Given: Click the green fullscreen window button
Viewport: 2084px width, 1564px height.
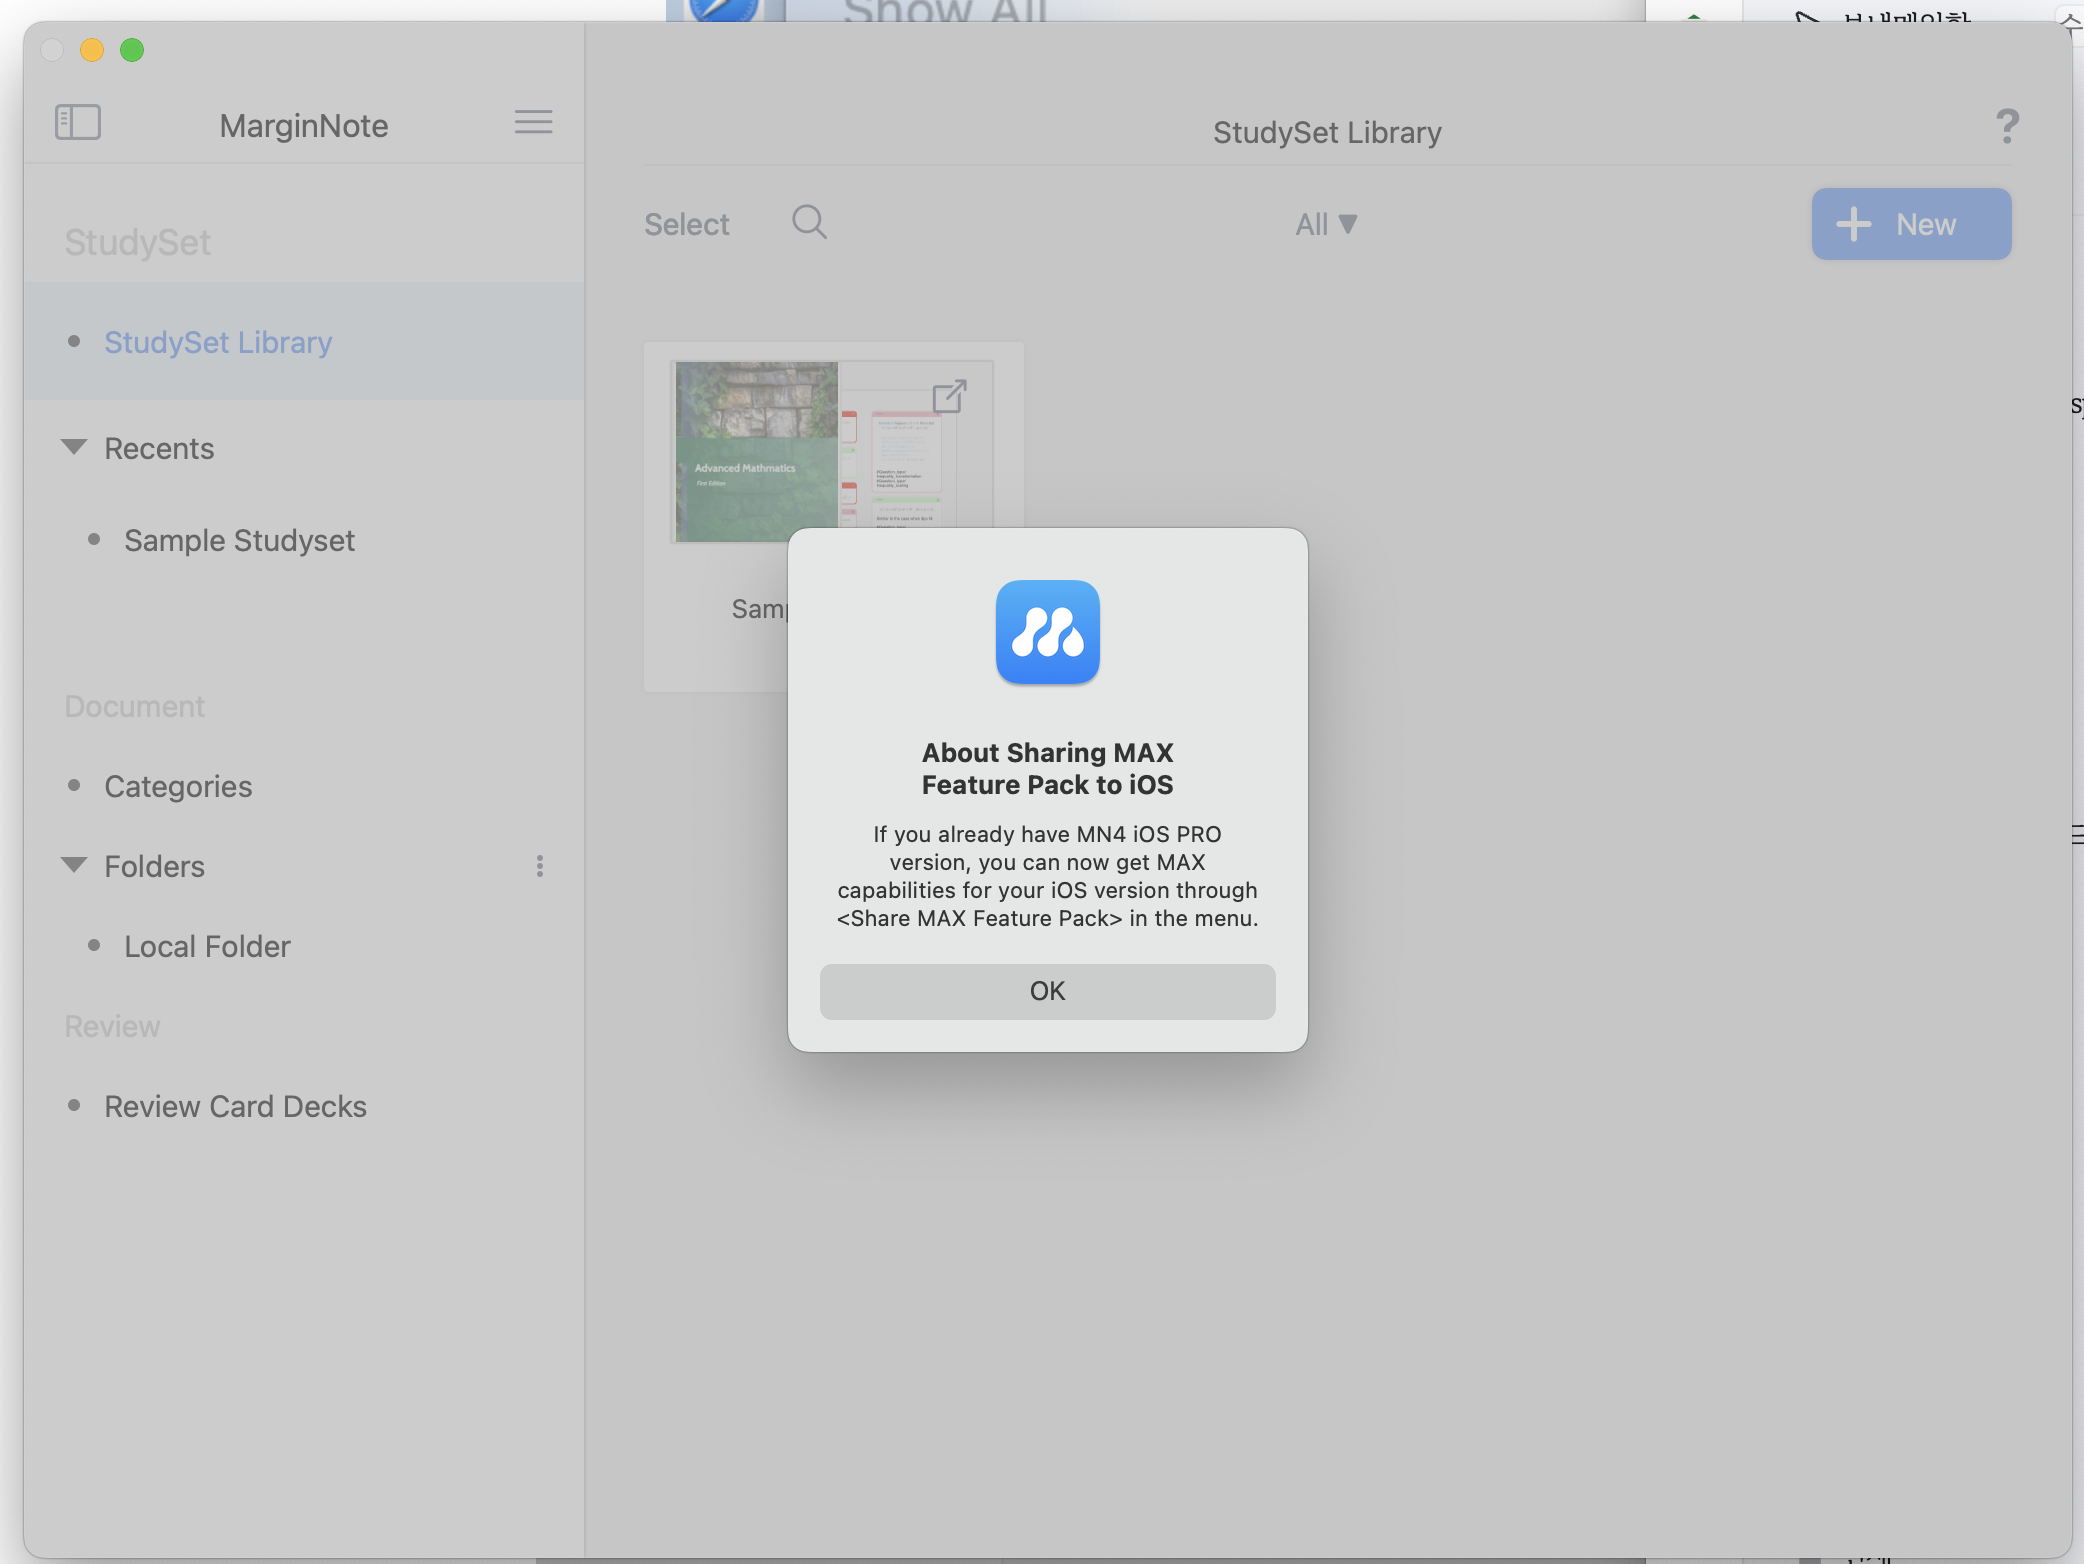Looking at the screenshot, I should point(132,50).
